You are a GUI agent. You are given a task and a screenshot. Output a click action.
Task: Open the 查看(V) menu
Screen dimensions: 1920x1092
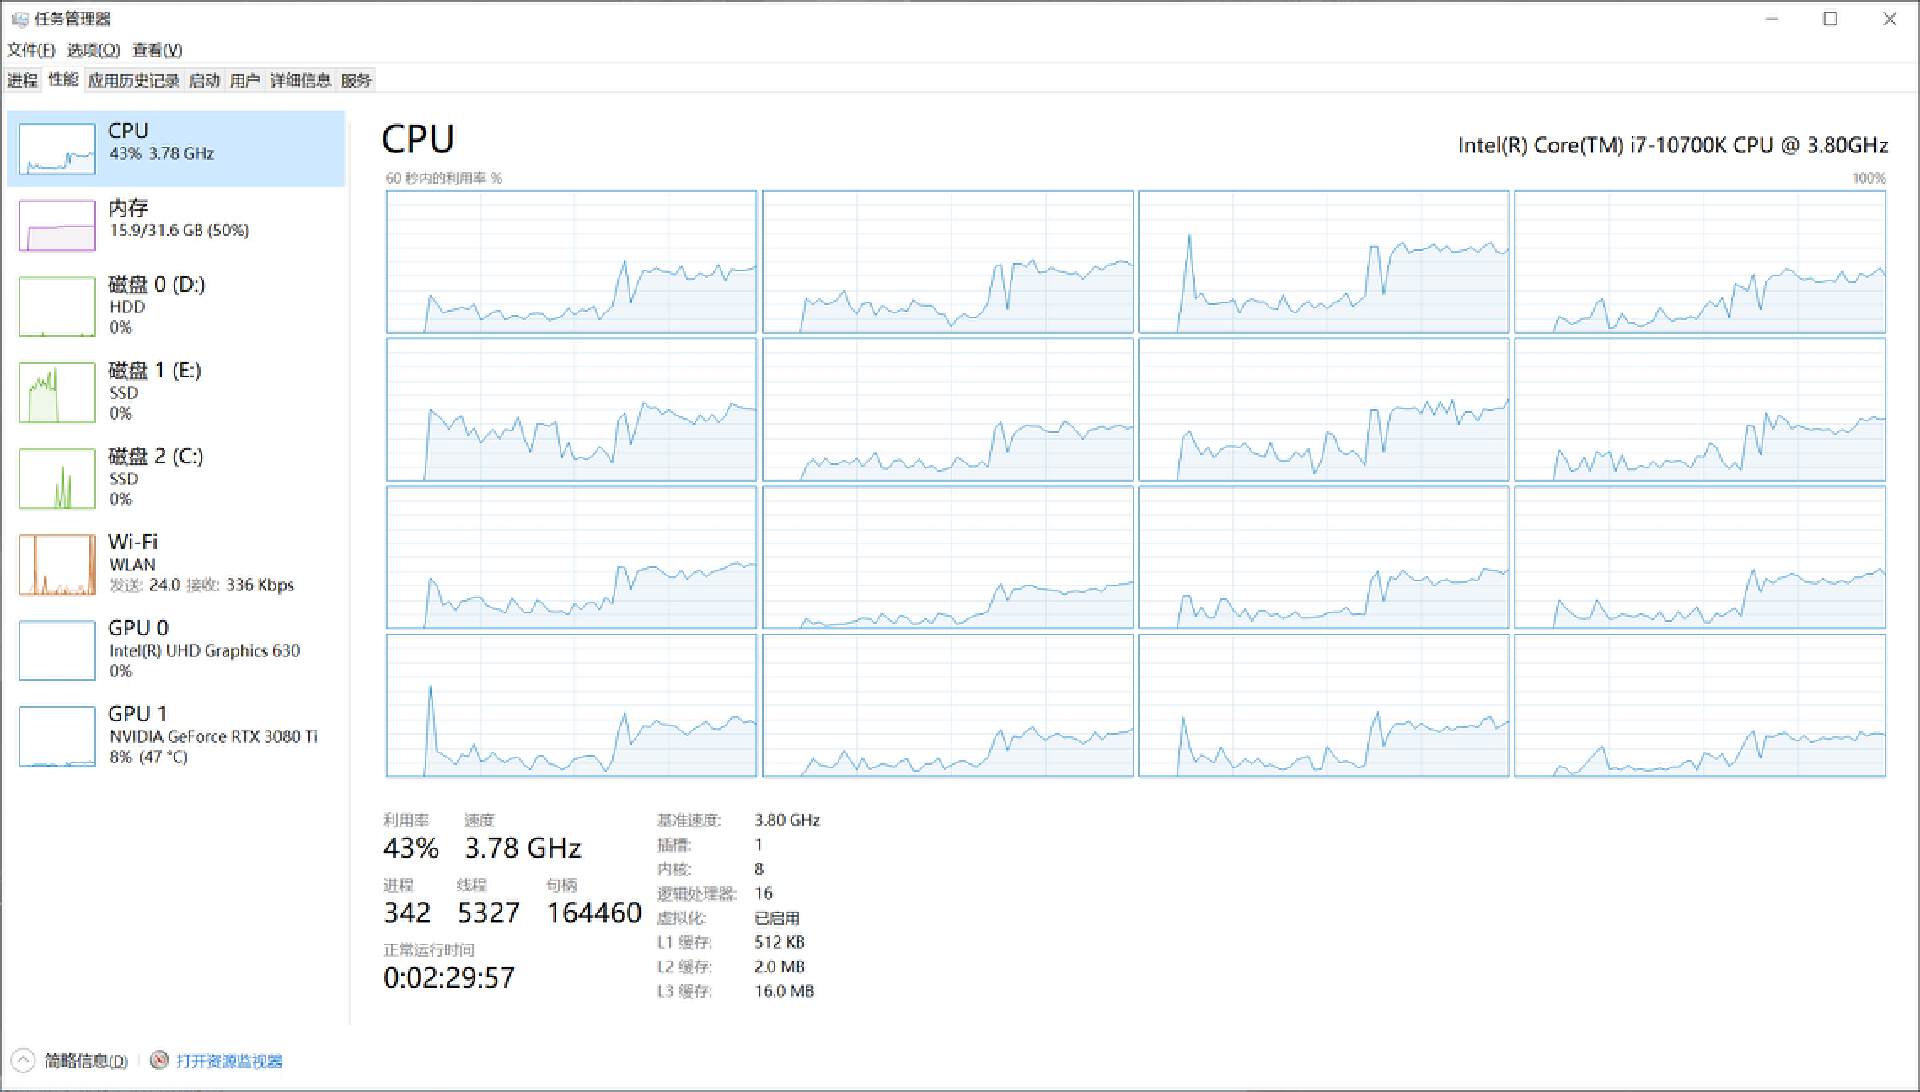coord(157,50)
